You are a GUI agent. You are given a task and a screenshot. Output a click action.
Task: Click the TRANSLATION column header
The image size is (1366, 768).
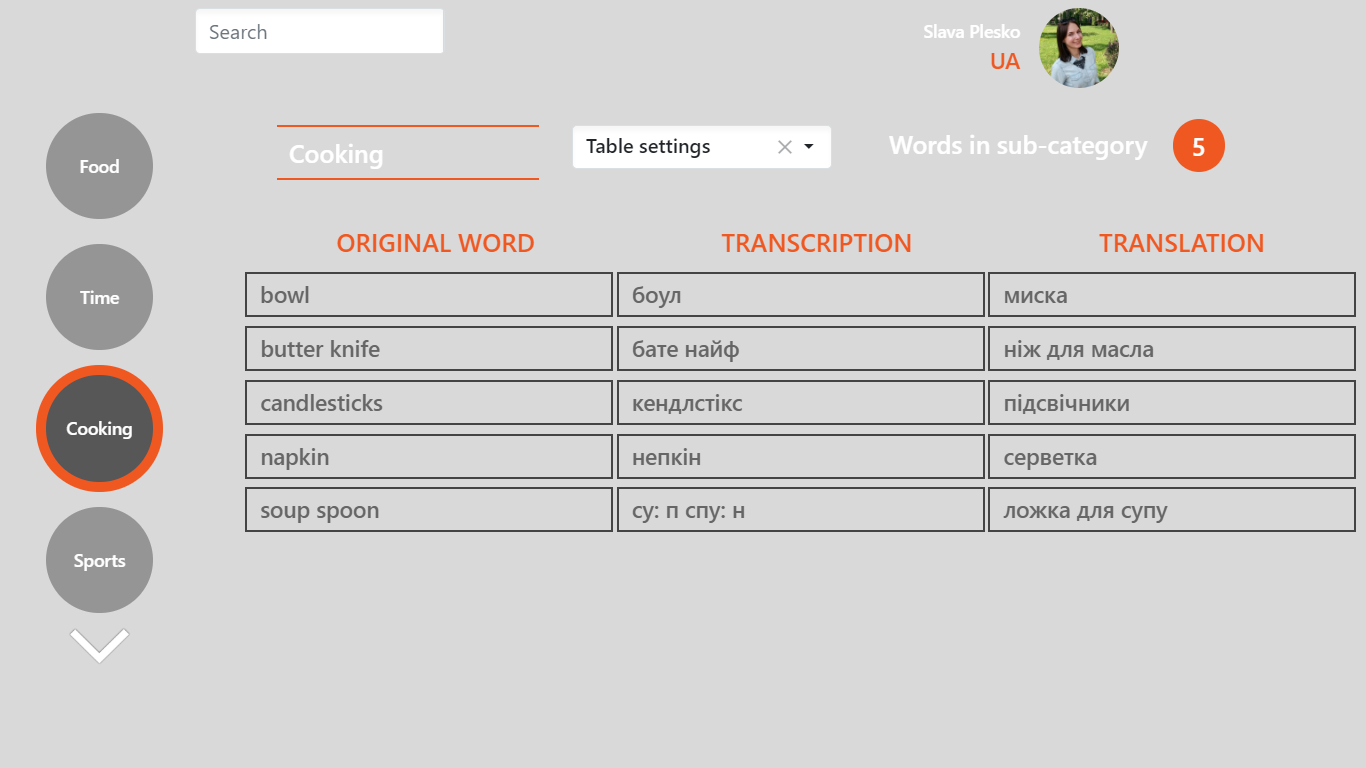pos(1181,243)
